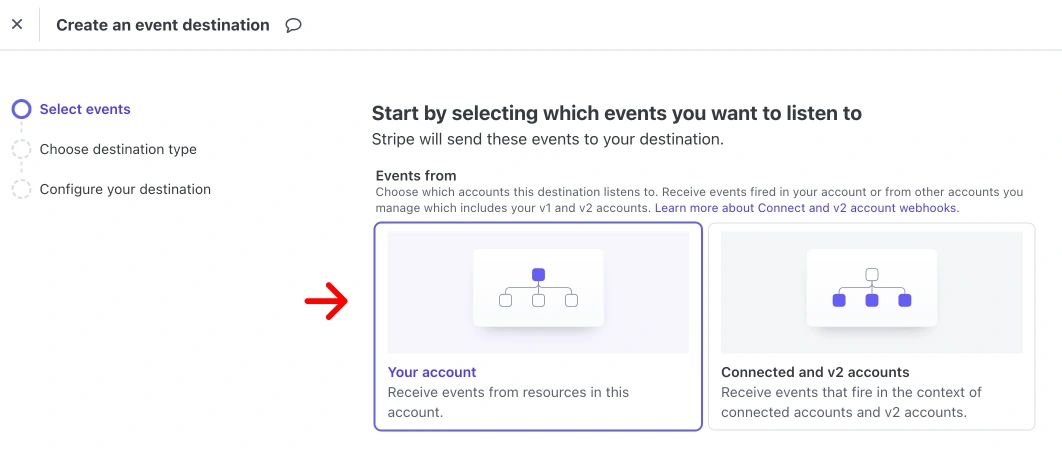Image resolution: width=1062 pixels, height=449 pixels.
Task: Click the Connected accounts card description text
Action: click(x=851, y=402)
